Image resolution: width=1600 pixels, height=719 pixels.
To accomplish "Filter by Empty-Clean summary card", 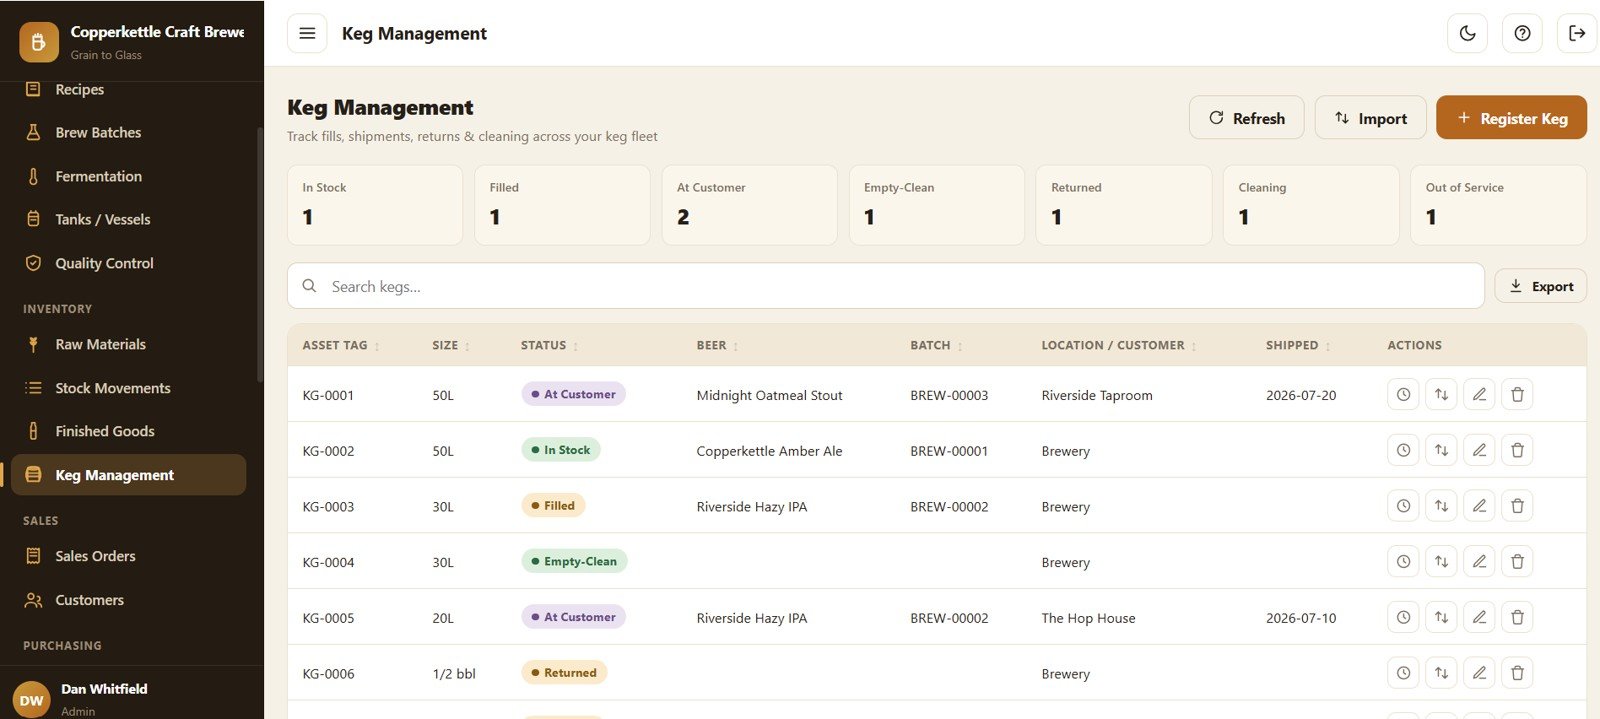I will click(937, 205).
